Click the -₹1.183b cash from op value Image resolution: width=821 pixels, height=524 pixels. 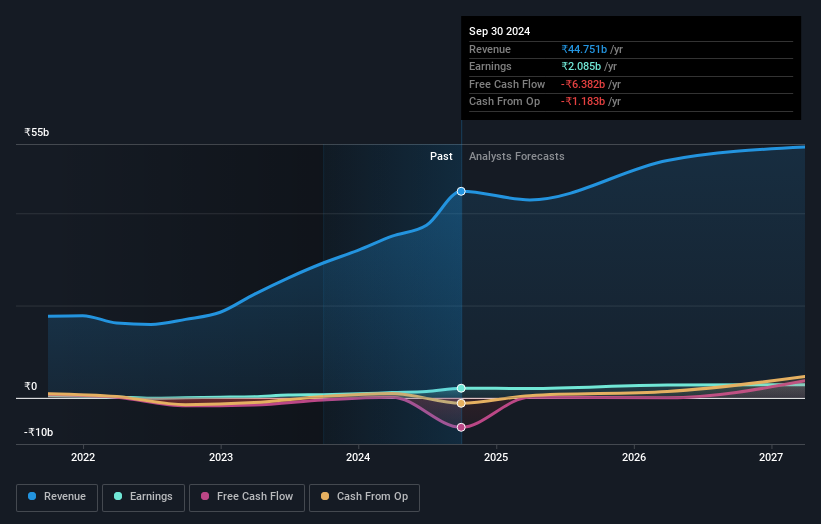(583, 102)
